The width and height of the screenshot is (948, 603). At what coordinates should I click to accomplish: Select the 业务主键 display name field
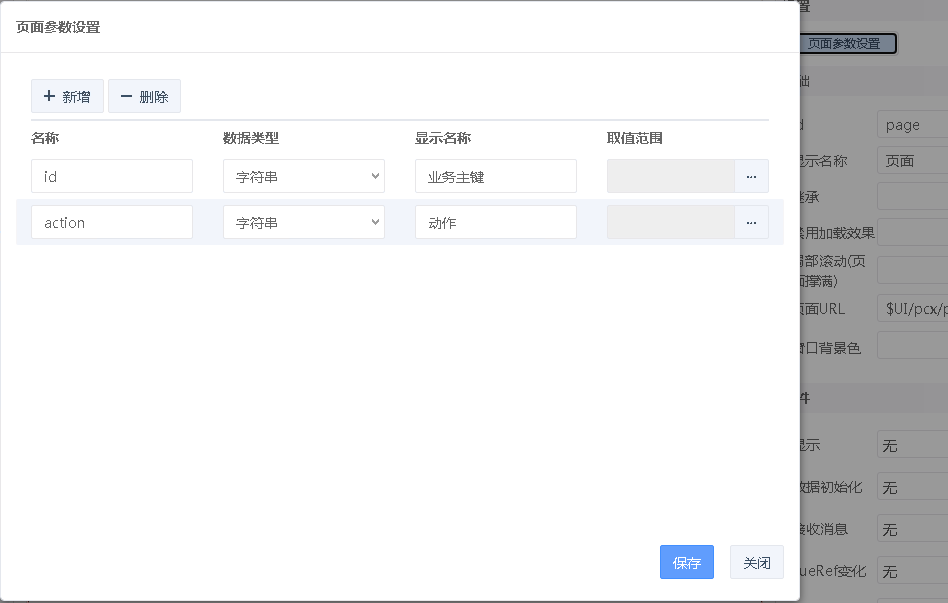495,176
